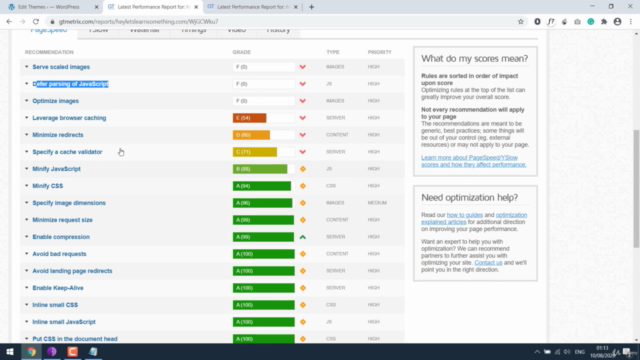Image resolution: width=640 pixels, height=360 pixels.
Task: Expand the Minify JavaScript row triangle
Action: (27, 169)
